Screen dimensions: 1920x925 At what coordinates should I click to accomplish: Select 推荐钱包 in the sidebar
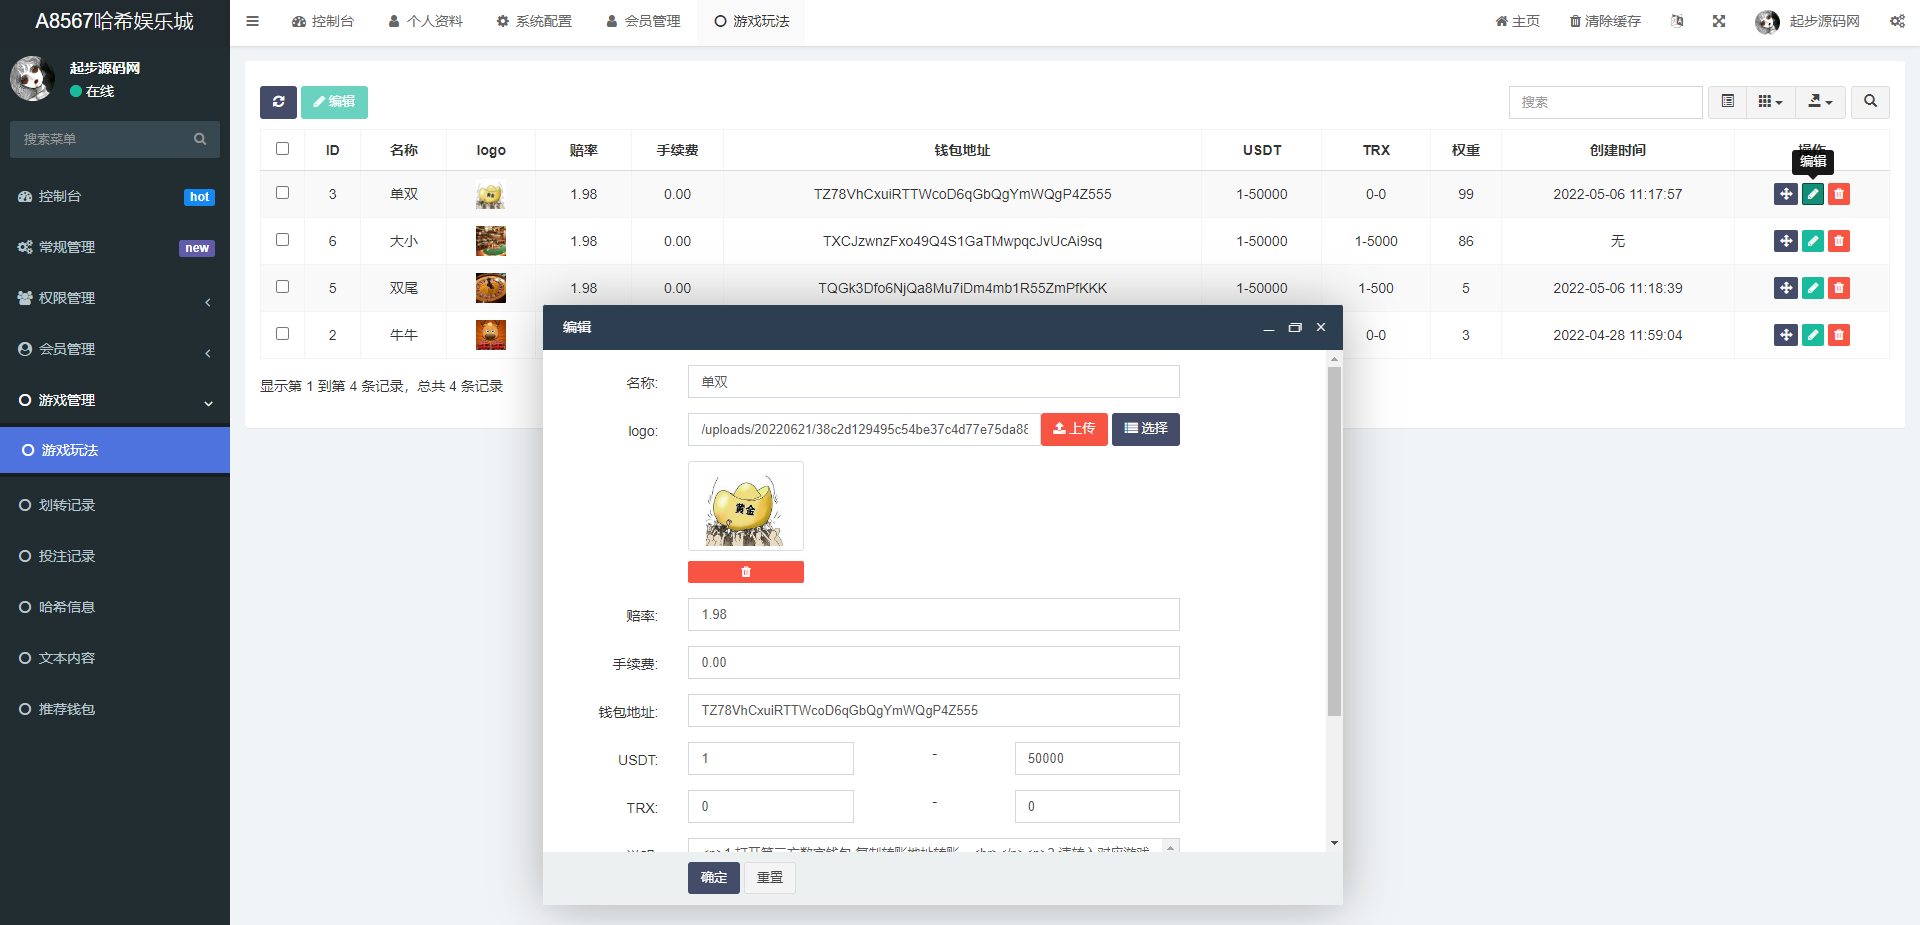click(115, 709)
